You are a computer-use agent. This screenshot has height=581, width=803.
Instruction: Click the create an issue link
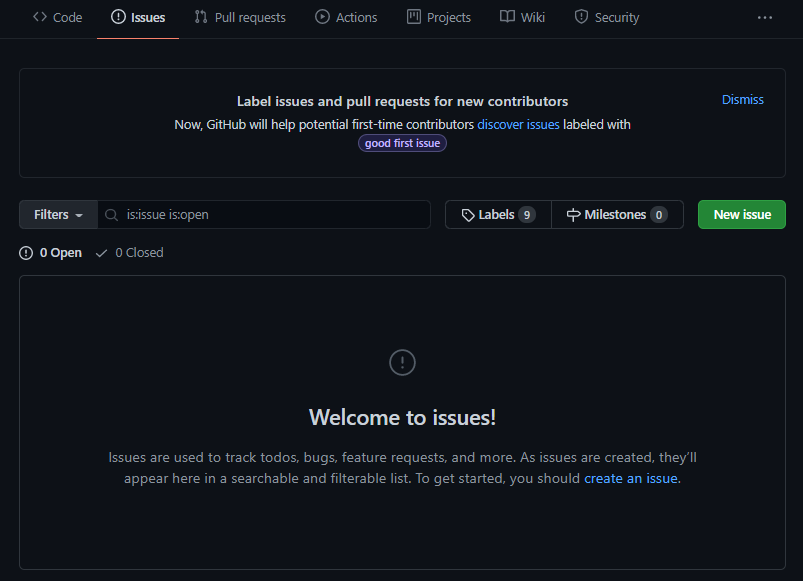point(631,479)
